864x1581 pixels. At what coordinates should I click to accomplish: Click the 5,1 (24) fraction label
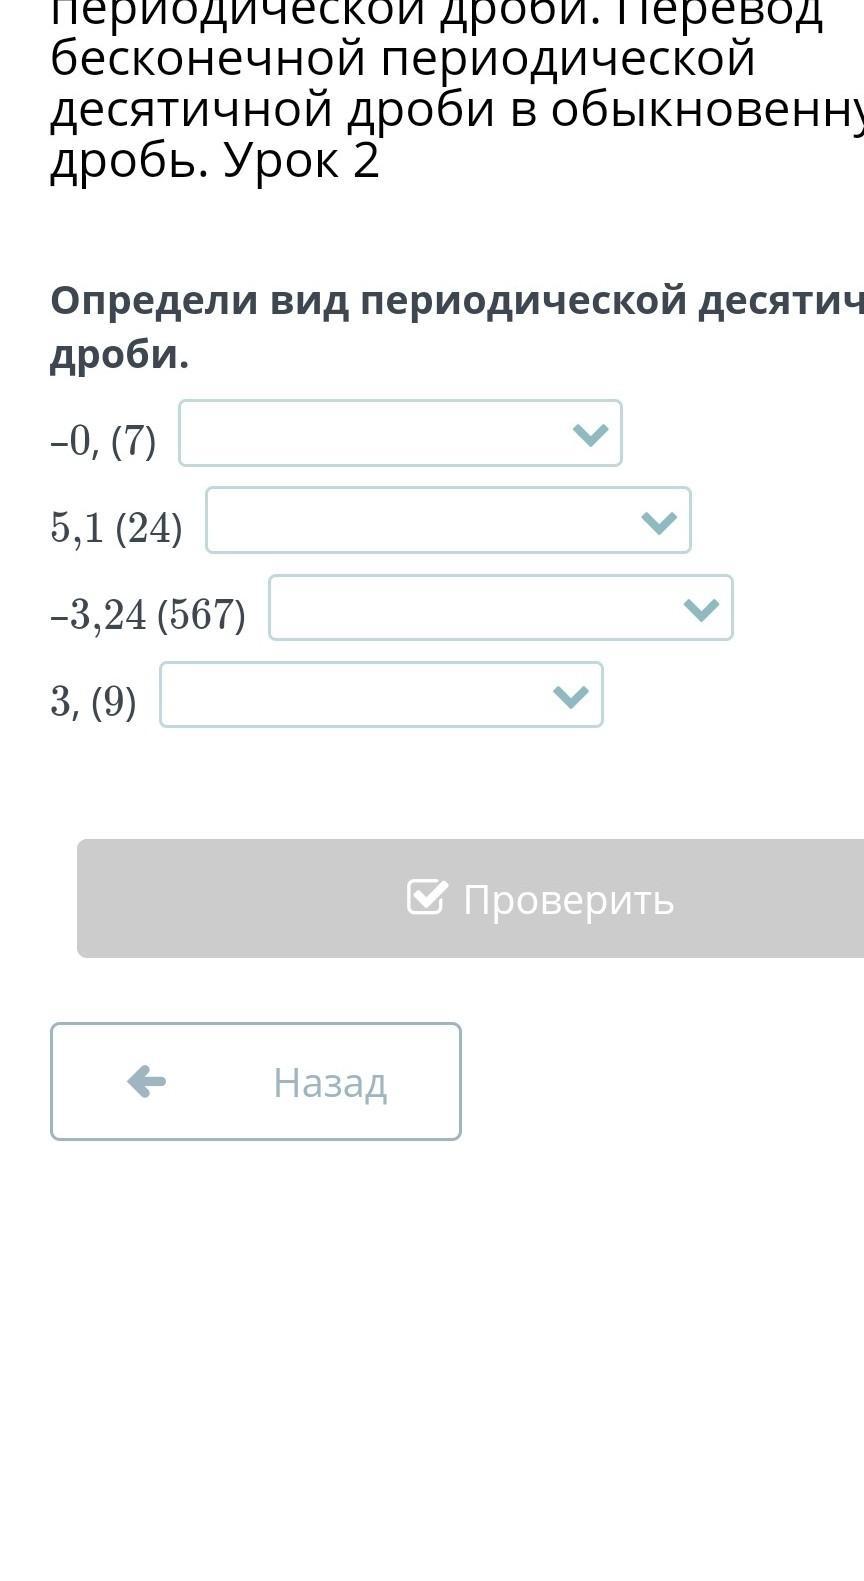(x=116, y=527)
